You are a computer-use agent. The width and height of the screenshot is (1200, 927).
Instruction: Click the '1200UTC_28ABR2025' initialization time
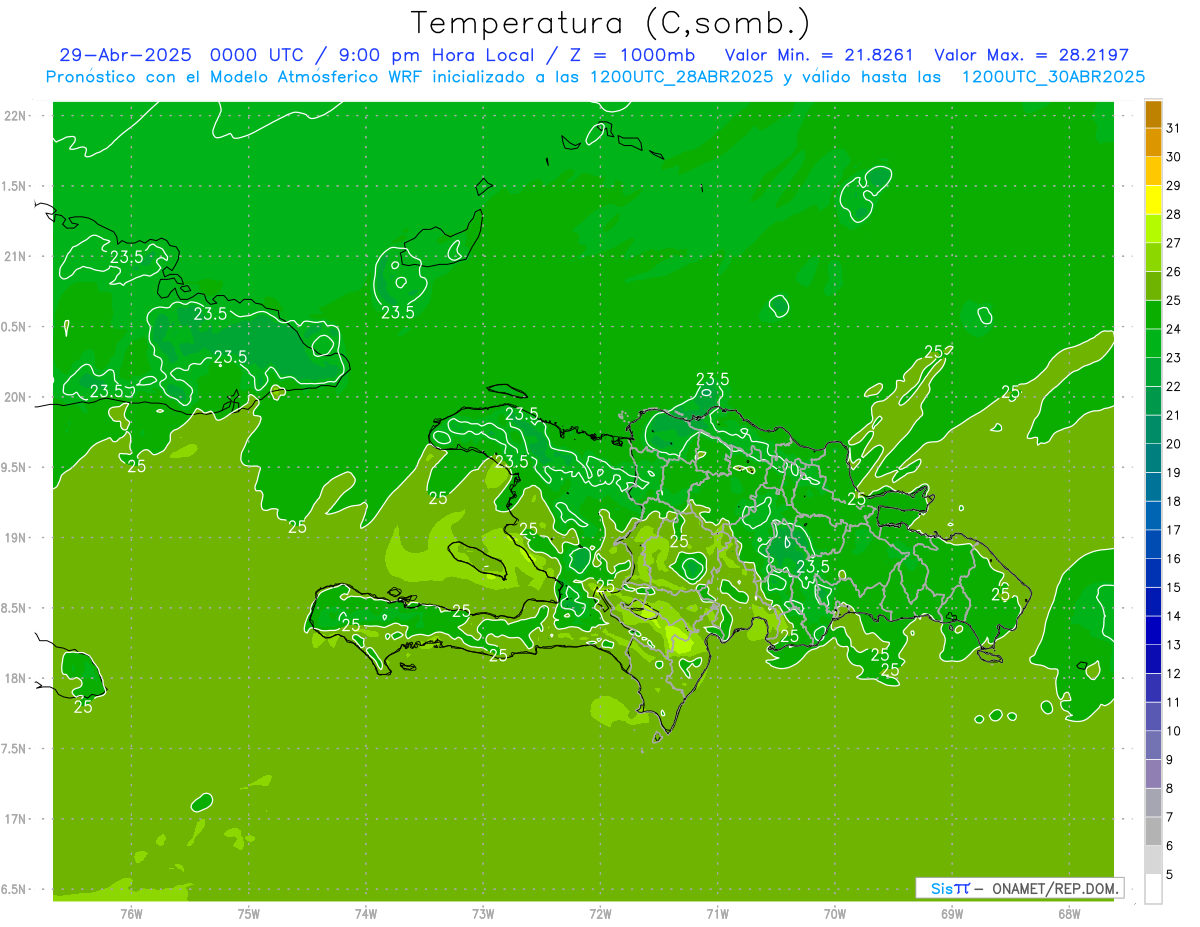click(x=680, y=77)
